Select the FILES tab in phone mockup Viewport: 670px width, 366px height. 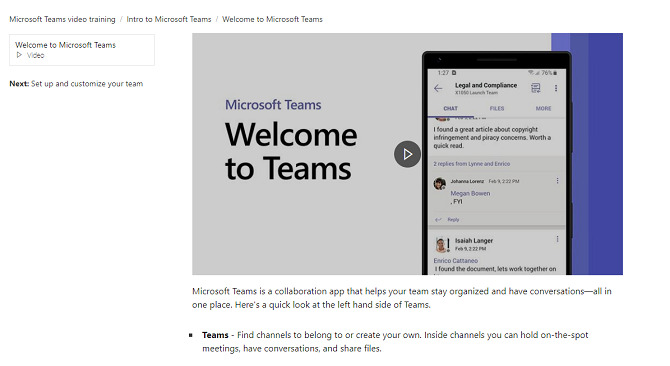pos(497,108)
